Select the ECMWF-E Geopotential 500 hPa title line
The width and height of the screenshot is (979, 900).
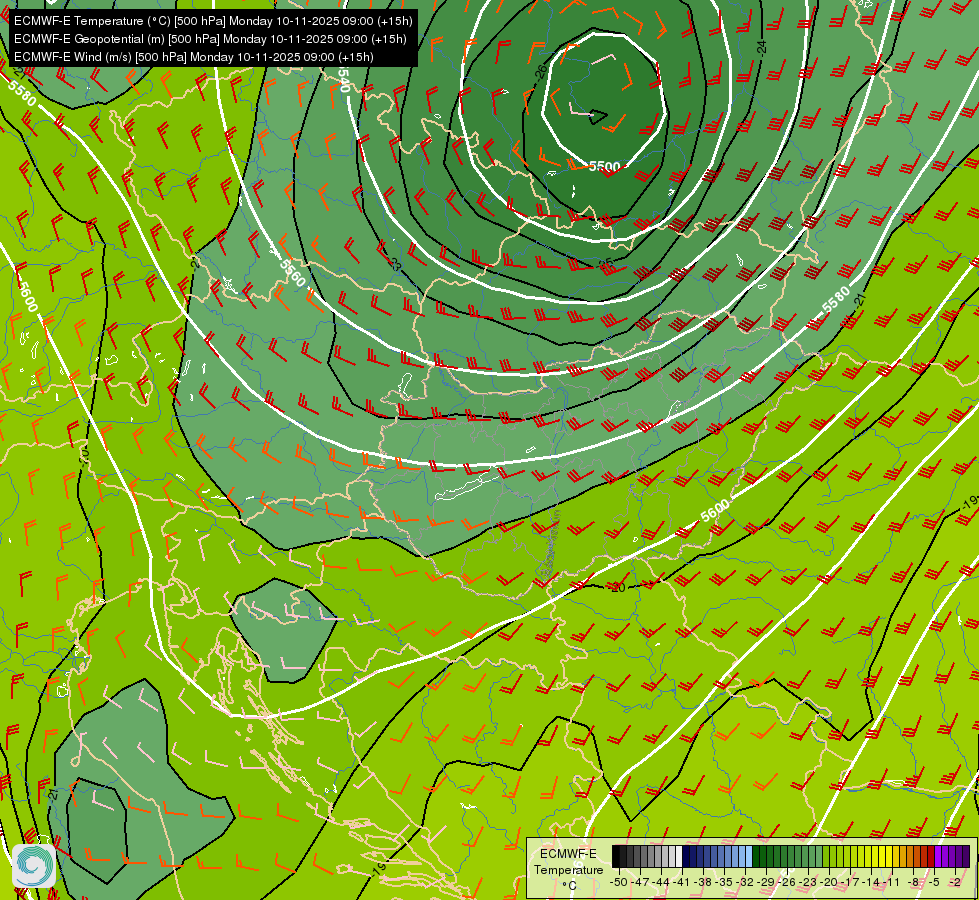click(210, 39)
